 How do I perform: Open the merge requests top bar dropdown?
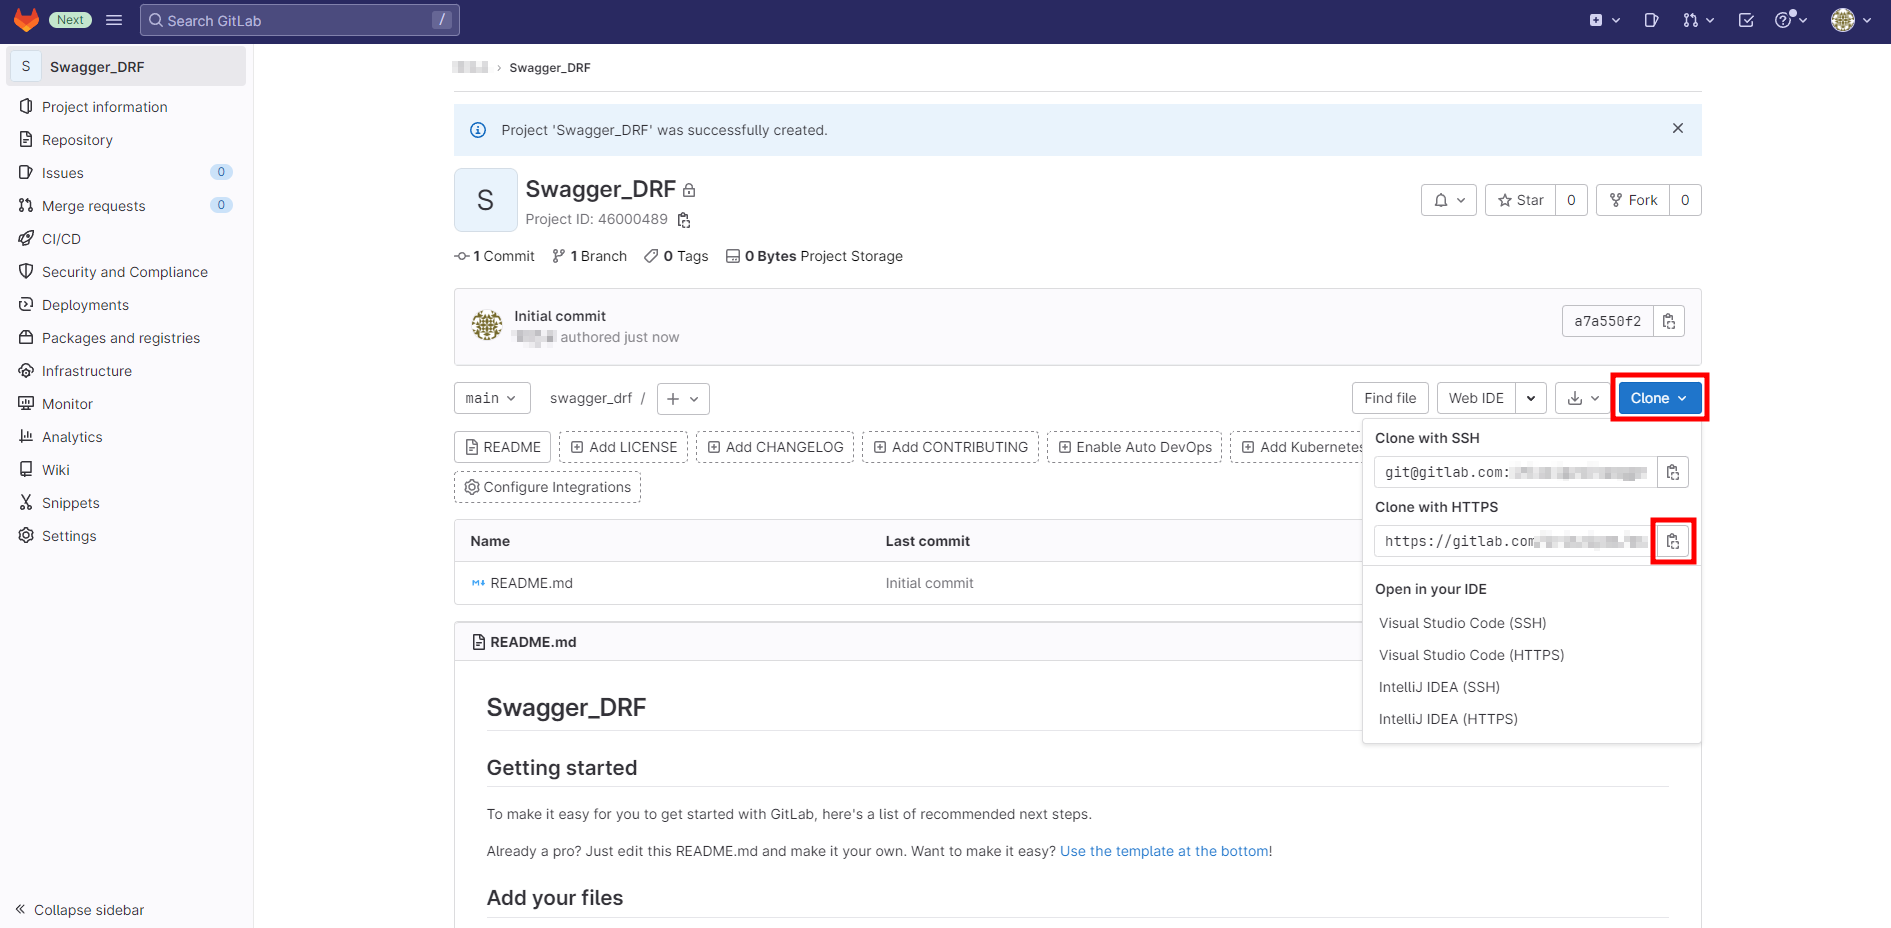tap(1698, 20)
